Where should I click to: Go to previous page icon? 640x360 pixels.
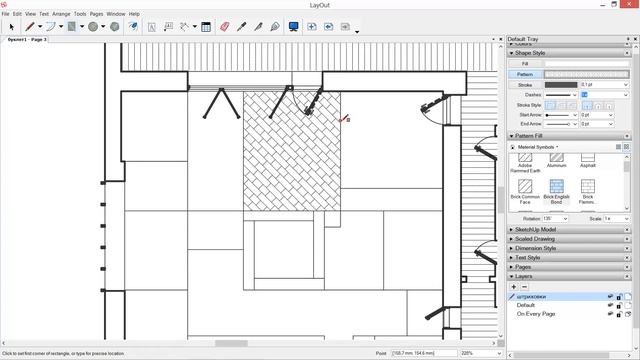pyautogui.click(x=329, y=27)
